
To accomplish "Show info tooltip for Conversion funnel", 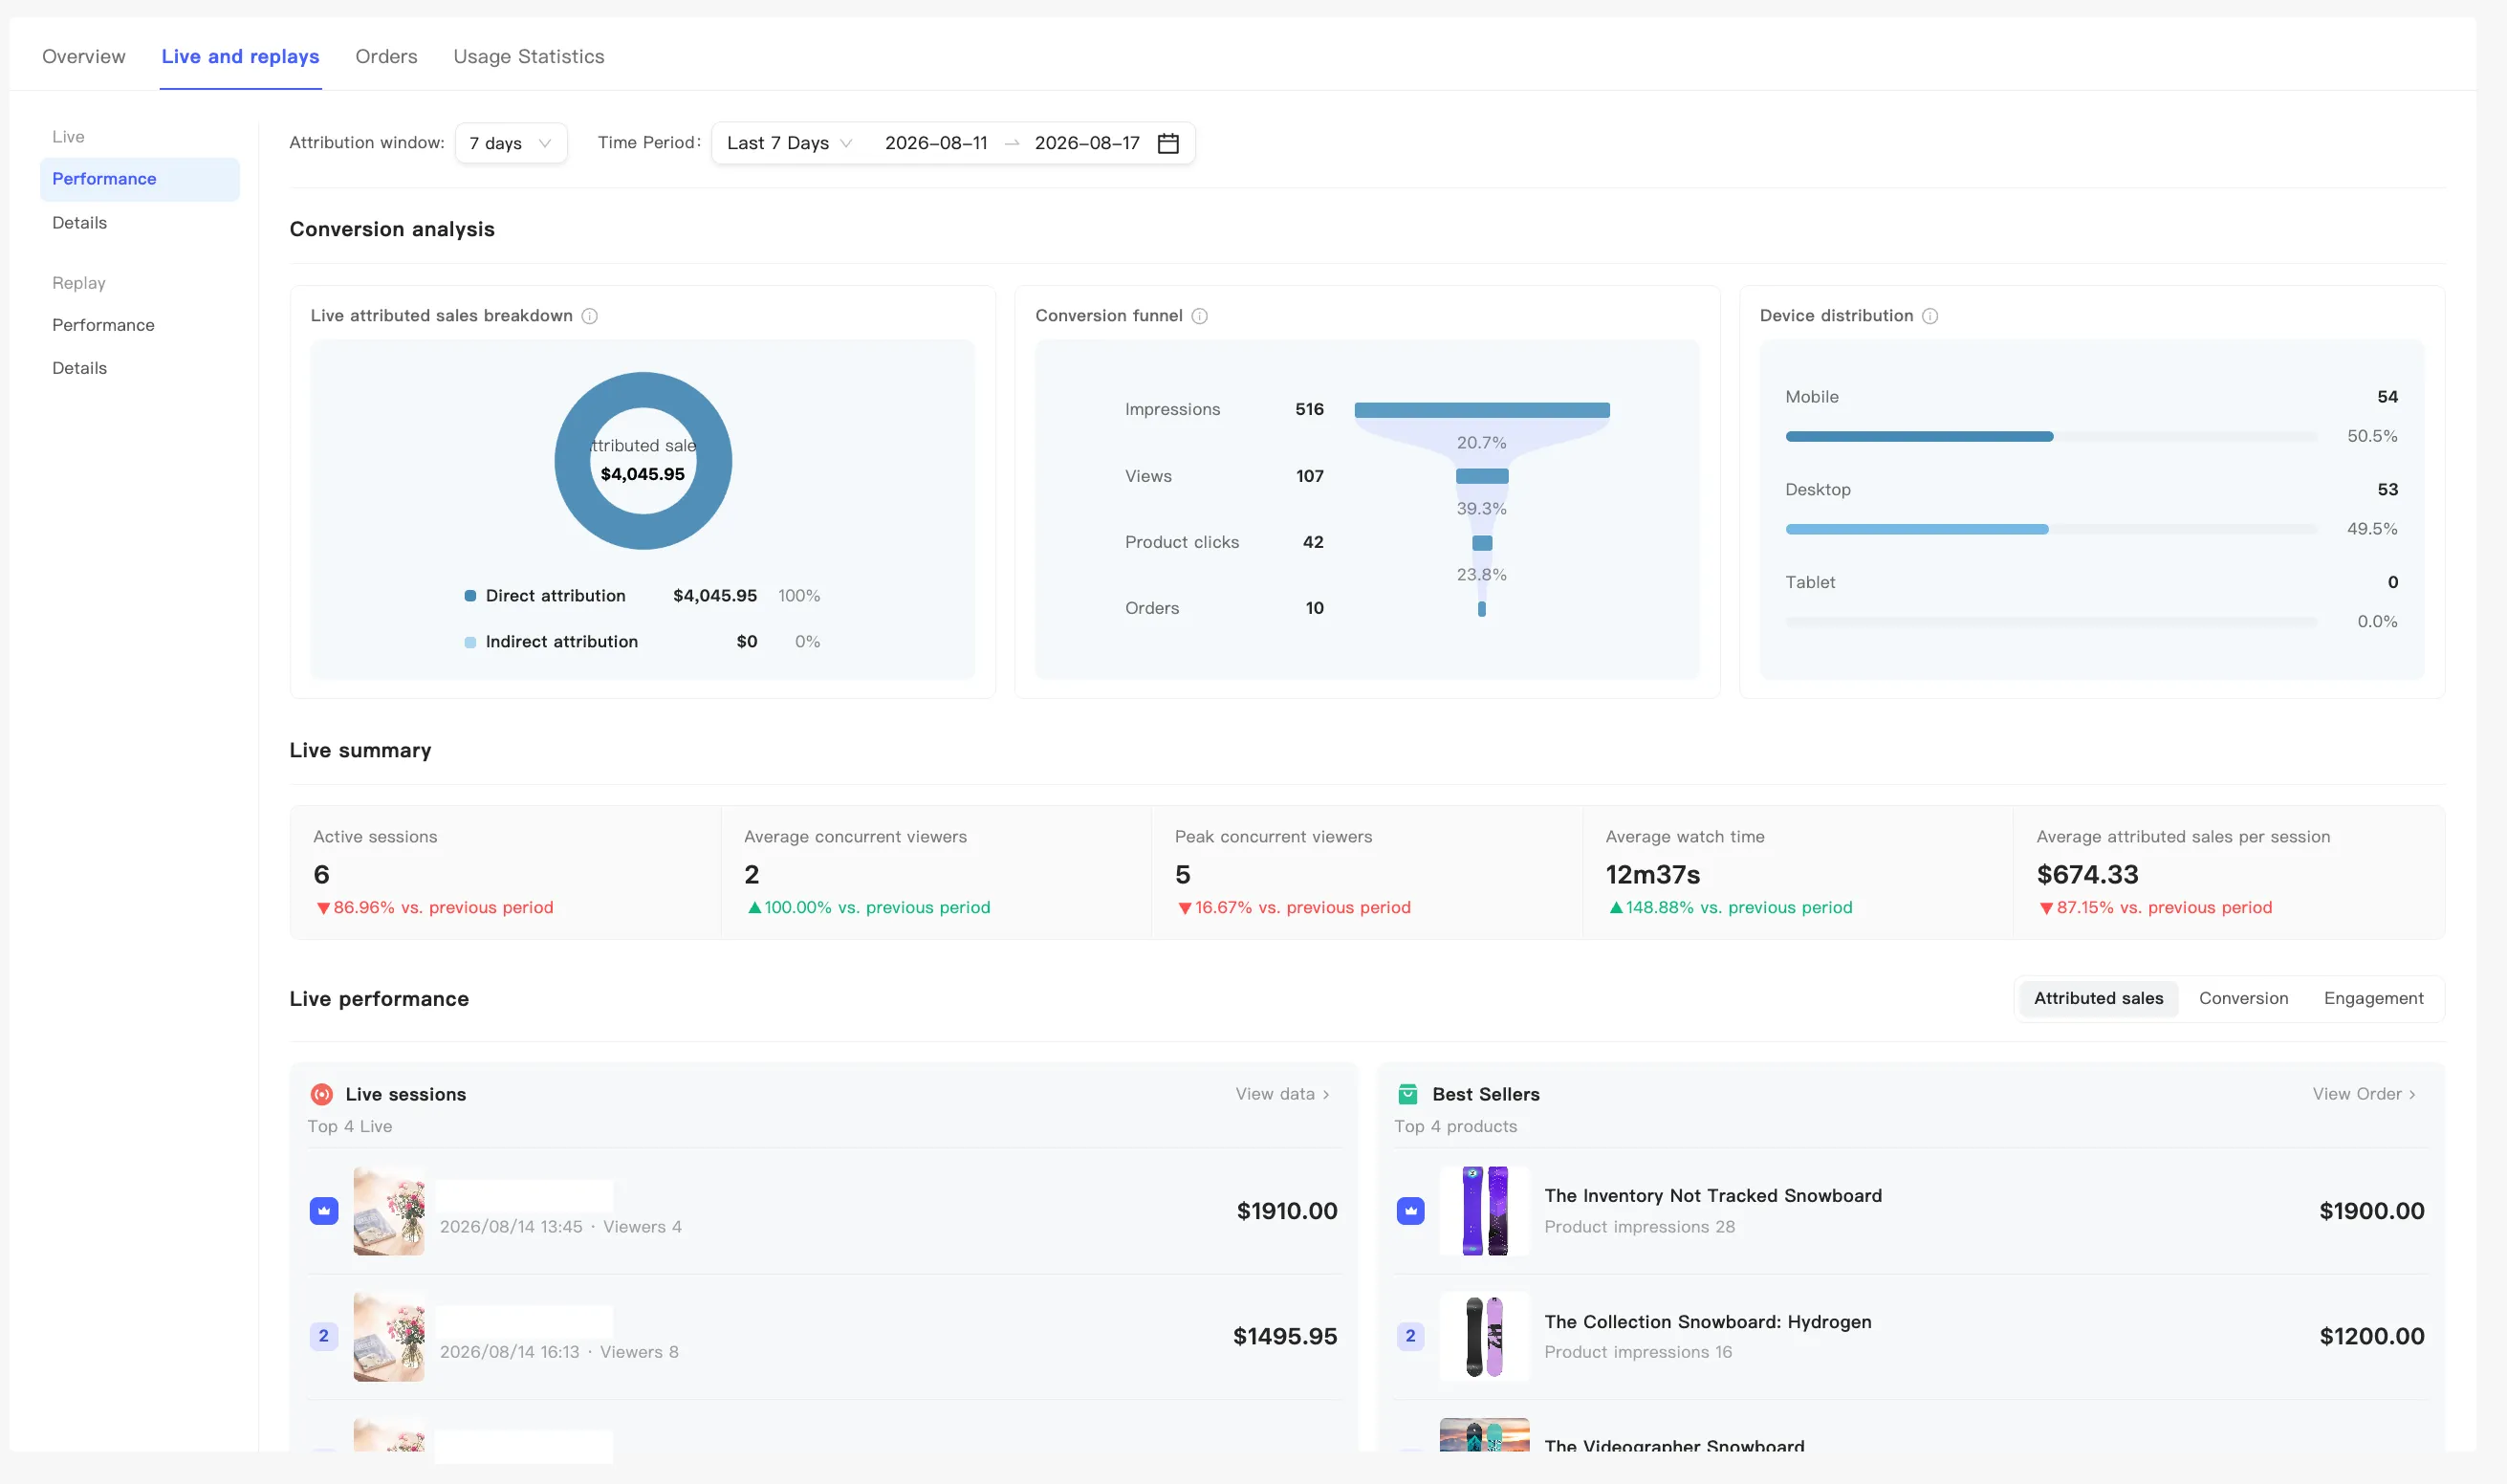I will coord(1200,316).
